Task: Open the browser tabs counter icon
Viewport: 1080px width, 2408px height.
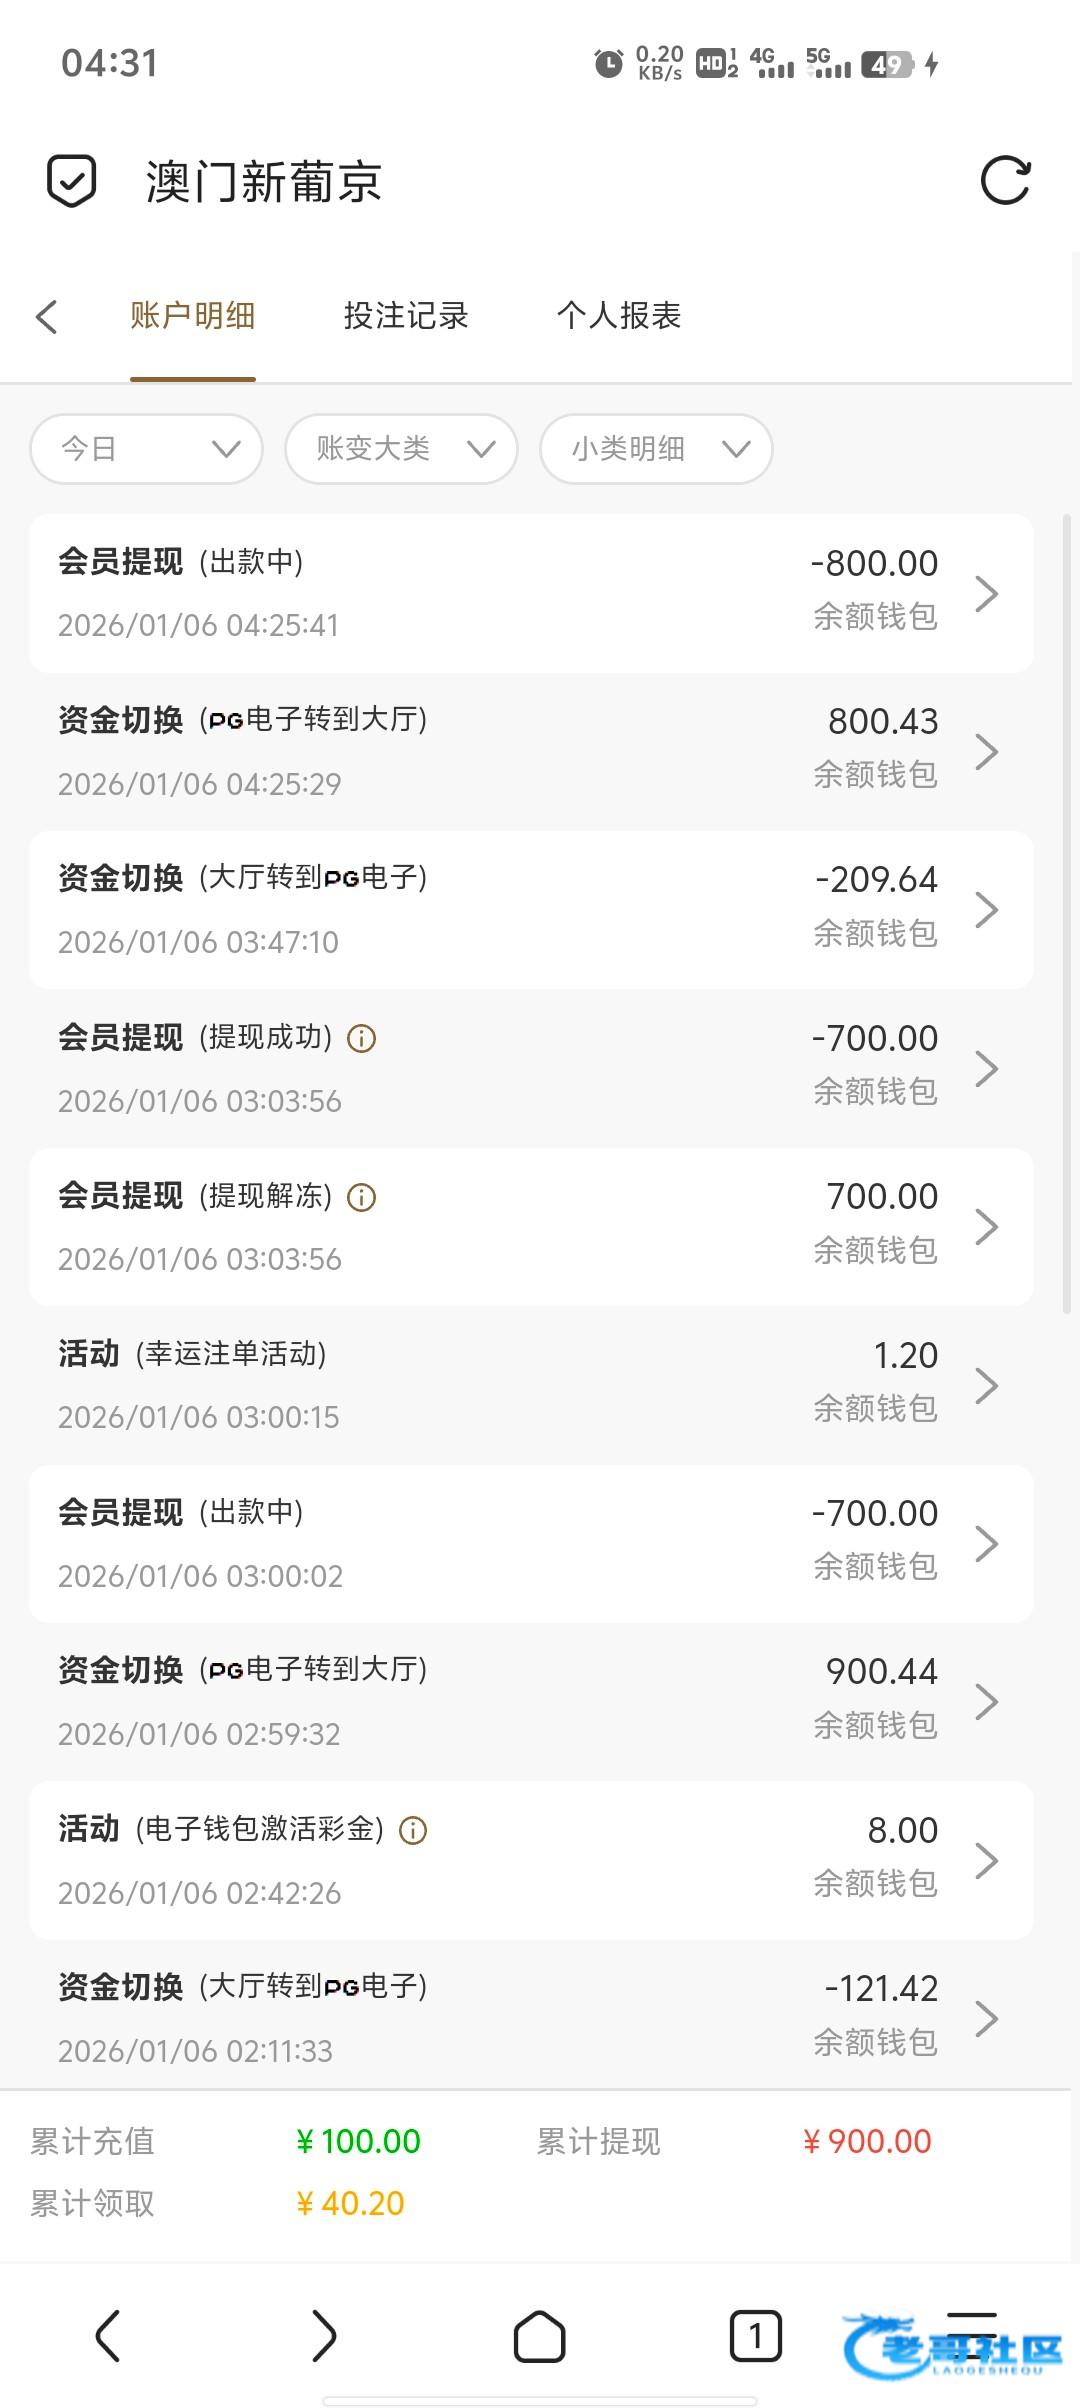Action: [755, 2336]
